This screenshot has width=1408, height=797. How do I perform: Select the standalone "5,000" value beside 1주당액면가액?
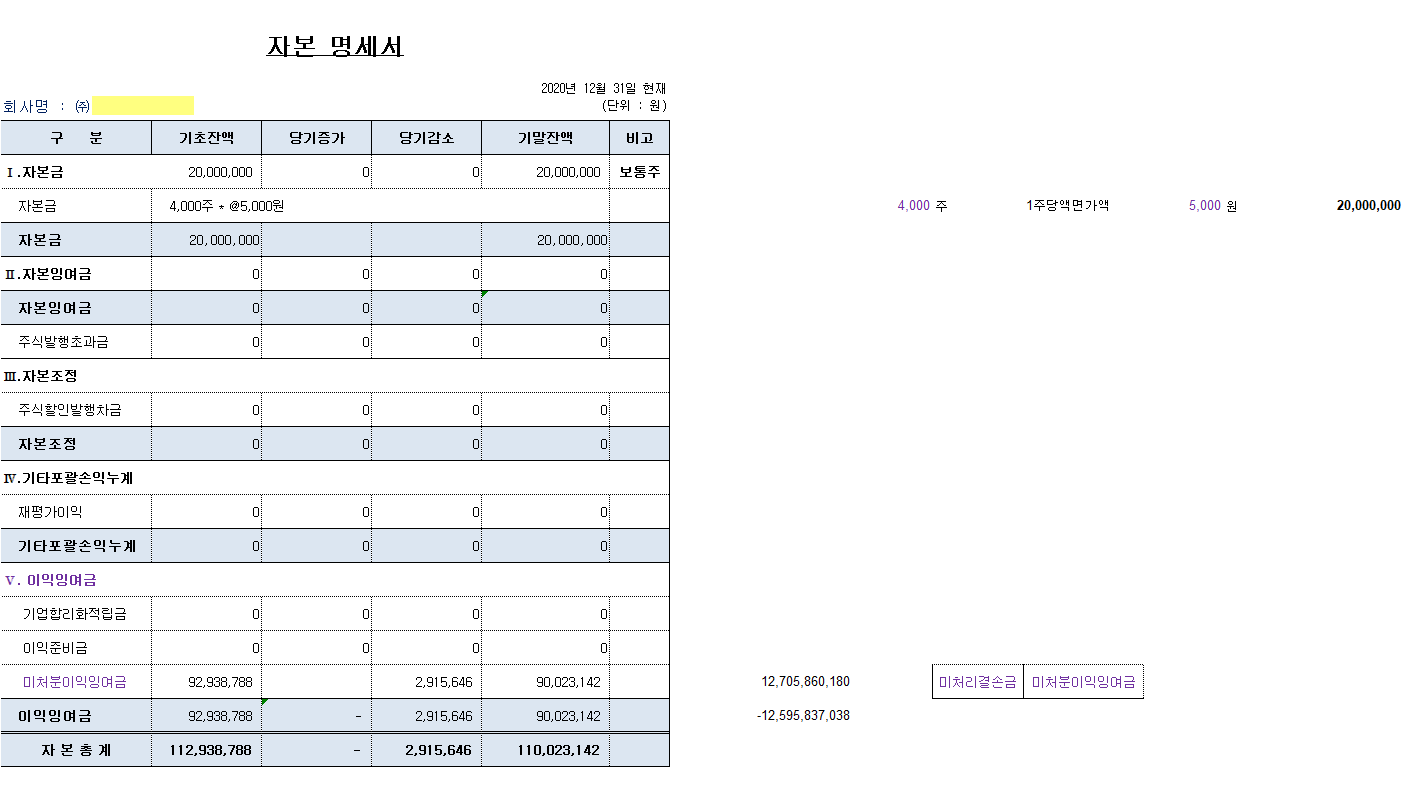pos(1204,206)
